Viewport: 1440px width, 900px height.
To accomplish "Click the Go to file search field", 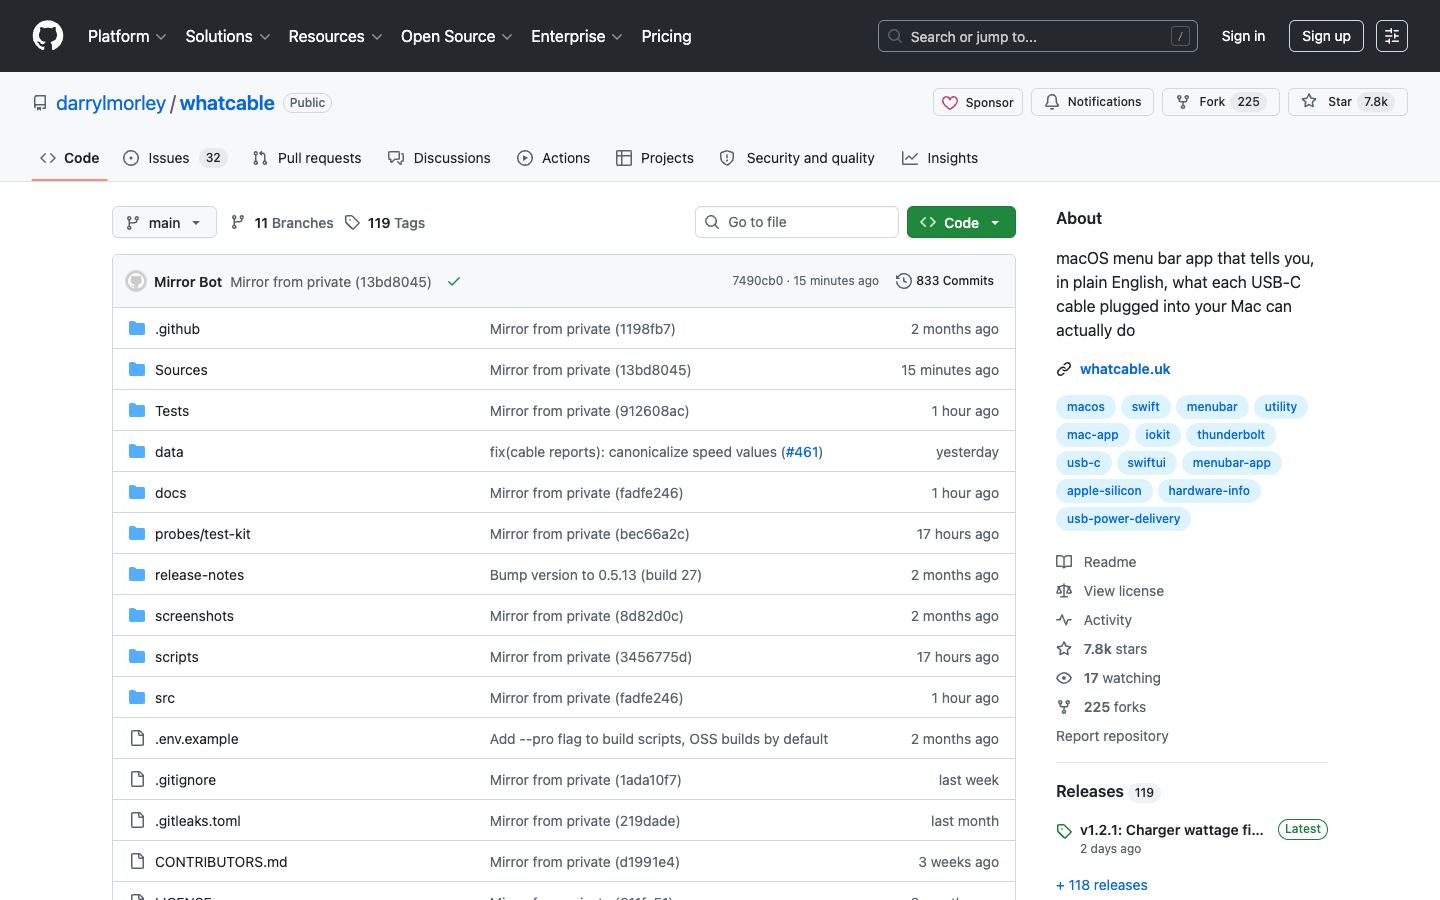I will click(x=797, y=222).
